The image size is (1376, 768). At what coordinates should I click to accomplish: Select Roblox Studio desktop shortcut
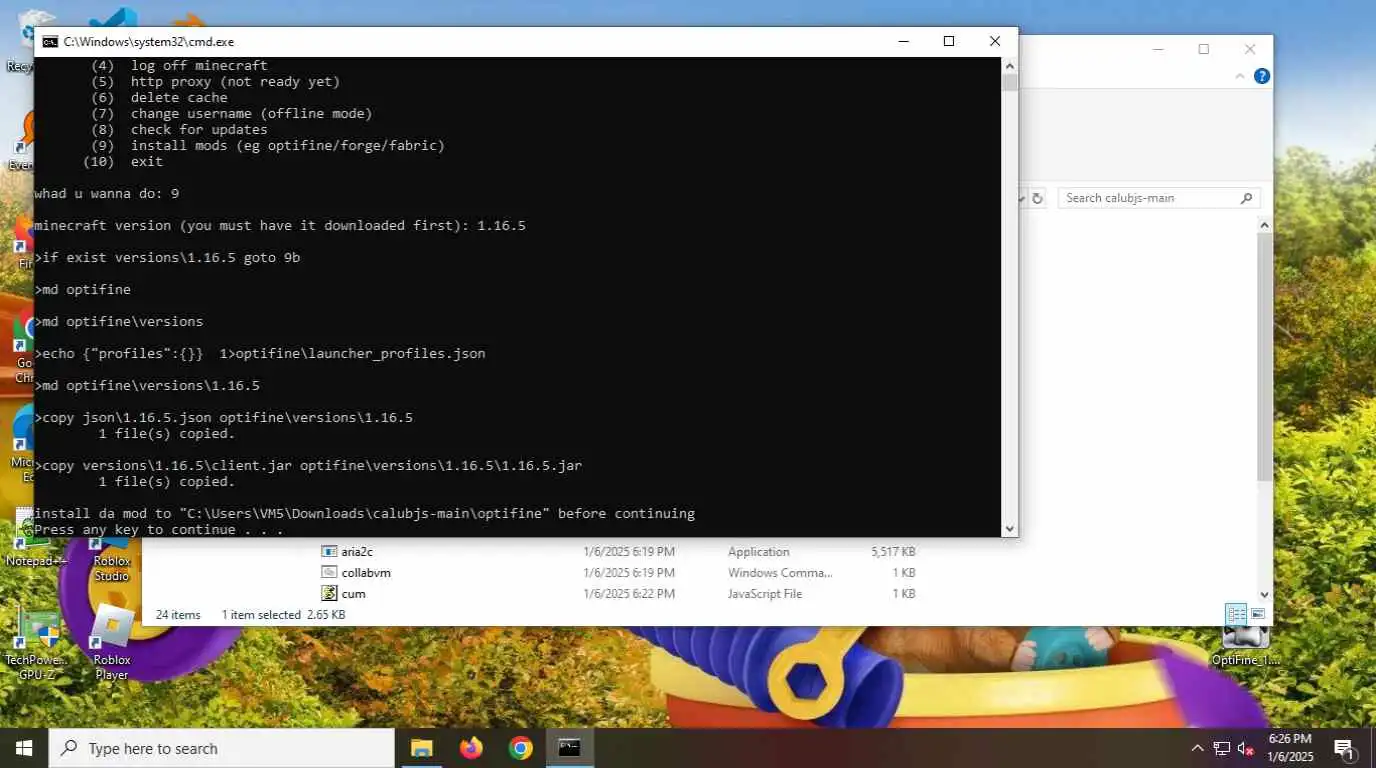pos(111,560)
